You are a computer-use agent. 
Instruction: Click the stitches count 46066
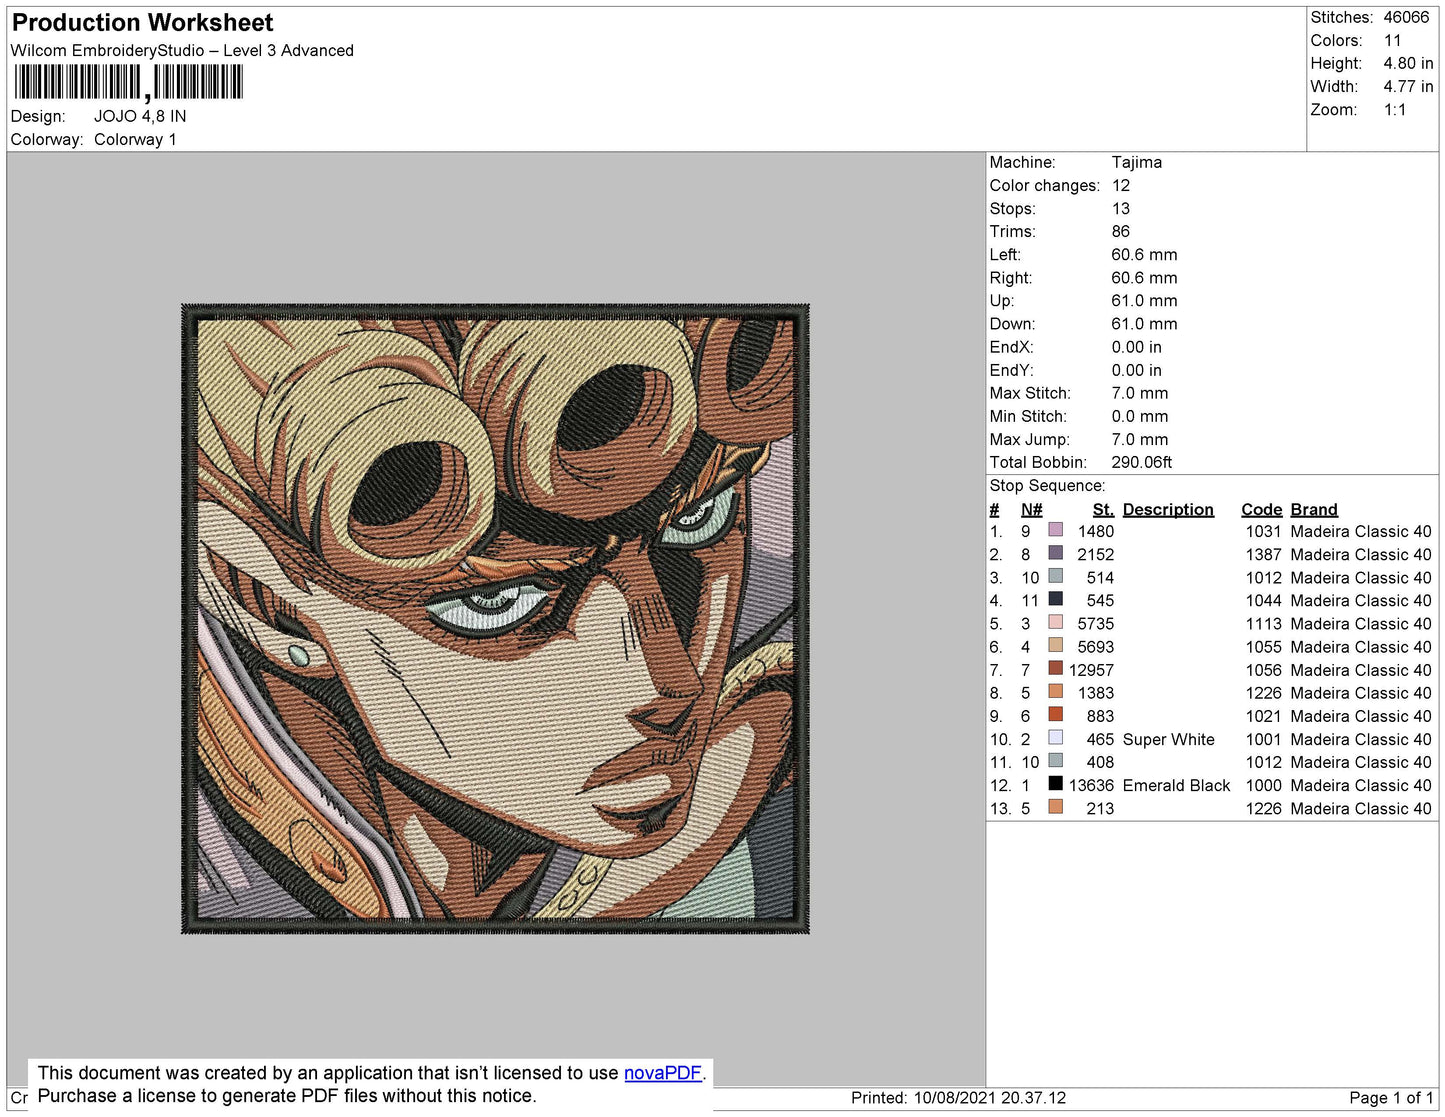(x=1406, y=17)
